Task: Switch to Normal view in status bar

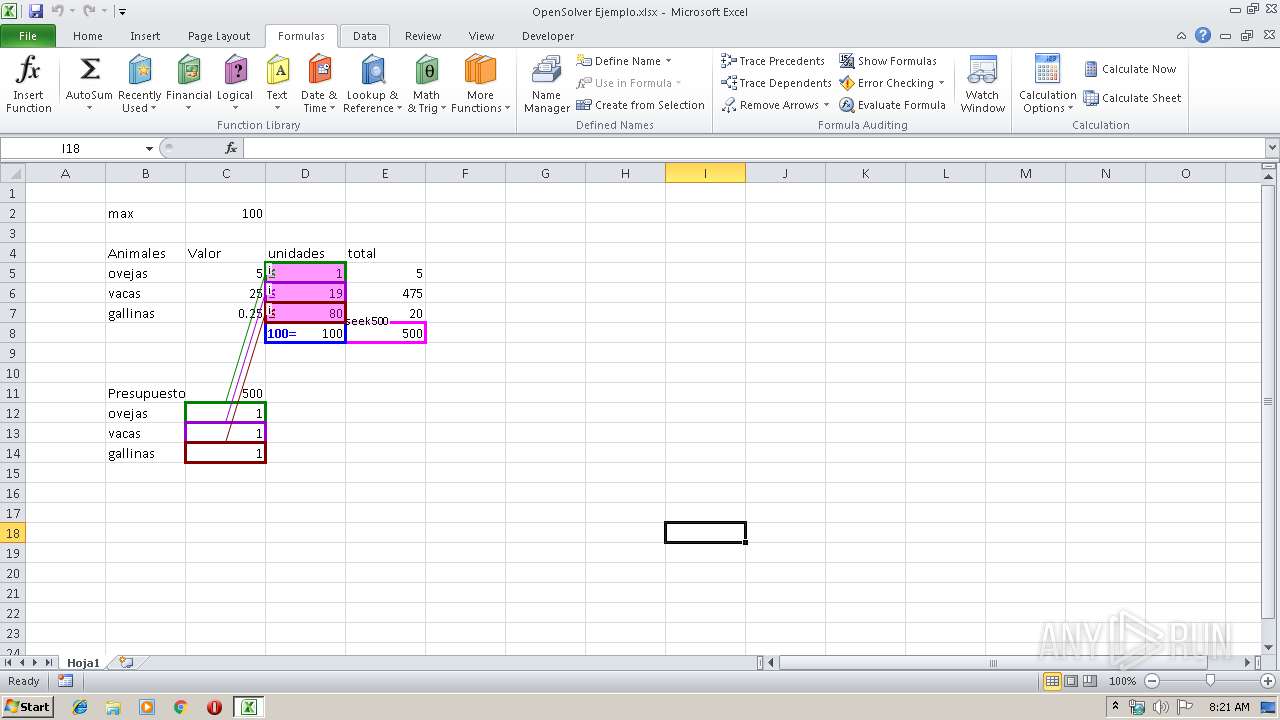Action: pyautogui.click(x=1052, y=681)
